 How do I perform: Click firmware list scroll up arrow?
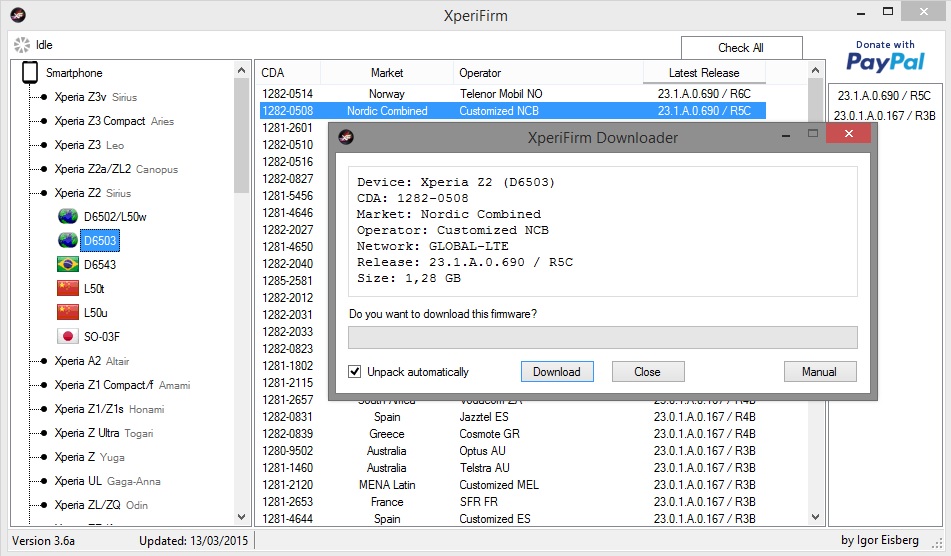816,70
